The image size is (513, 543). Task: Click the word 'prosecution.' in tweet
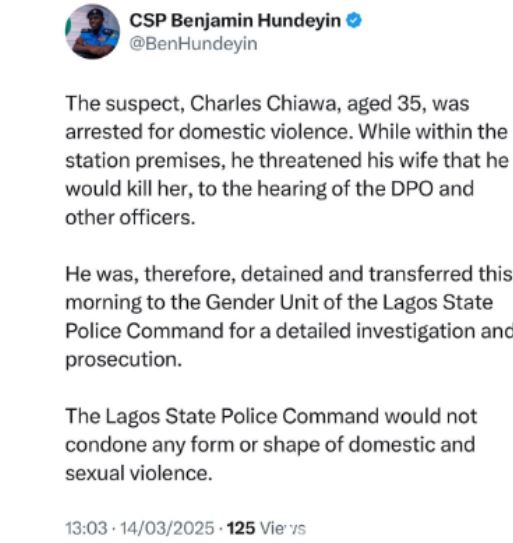click(x=124, y=360)
